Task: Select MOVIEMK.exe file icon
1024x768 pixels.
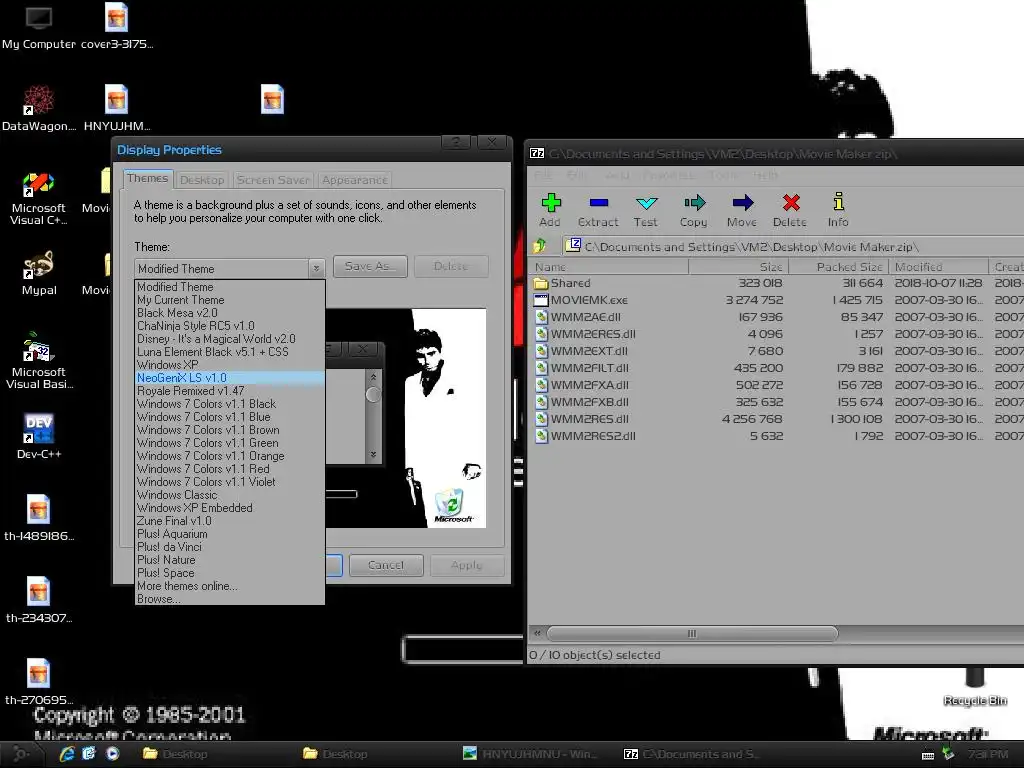Action: 541,300
